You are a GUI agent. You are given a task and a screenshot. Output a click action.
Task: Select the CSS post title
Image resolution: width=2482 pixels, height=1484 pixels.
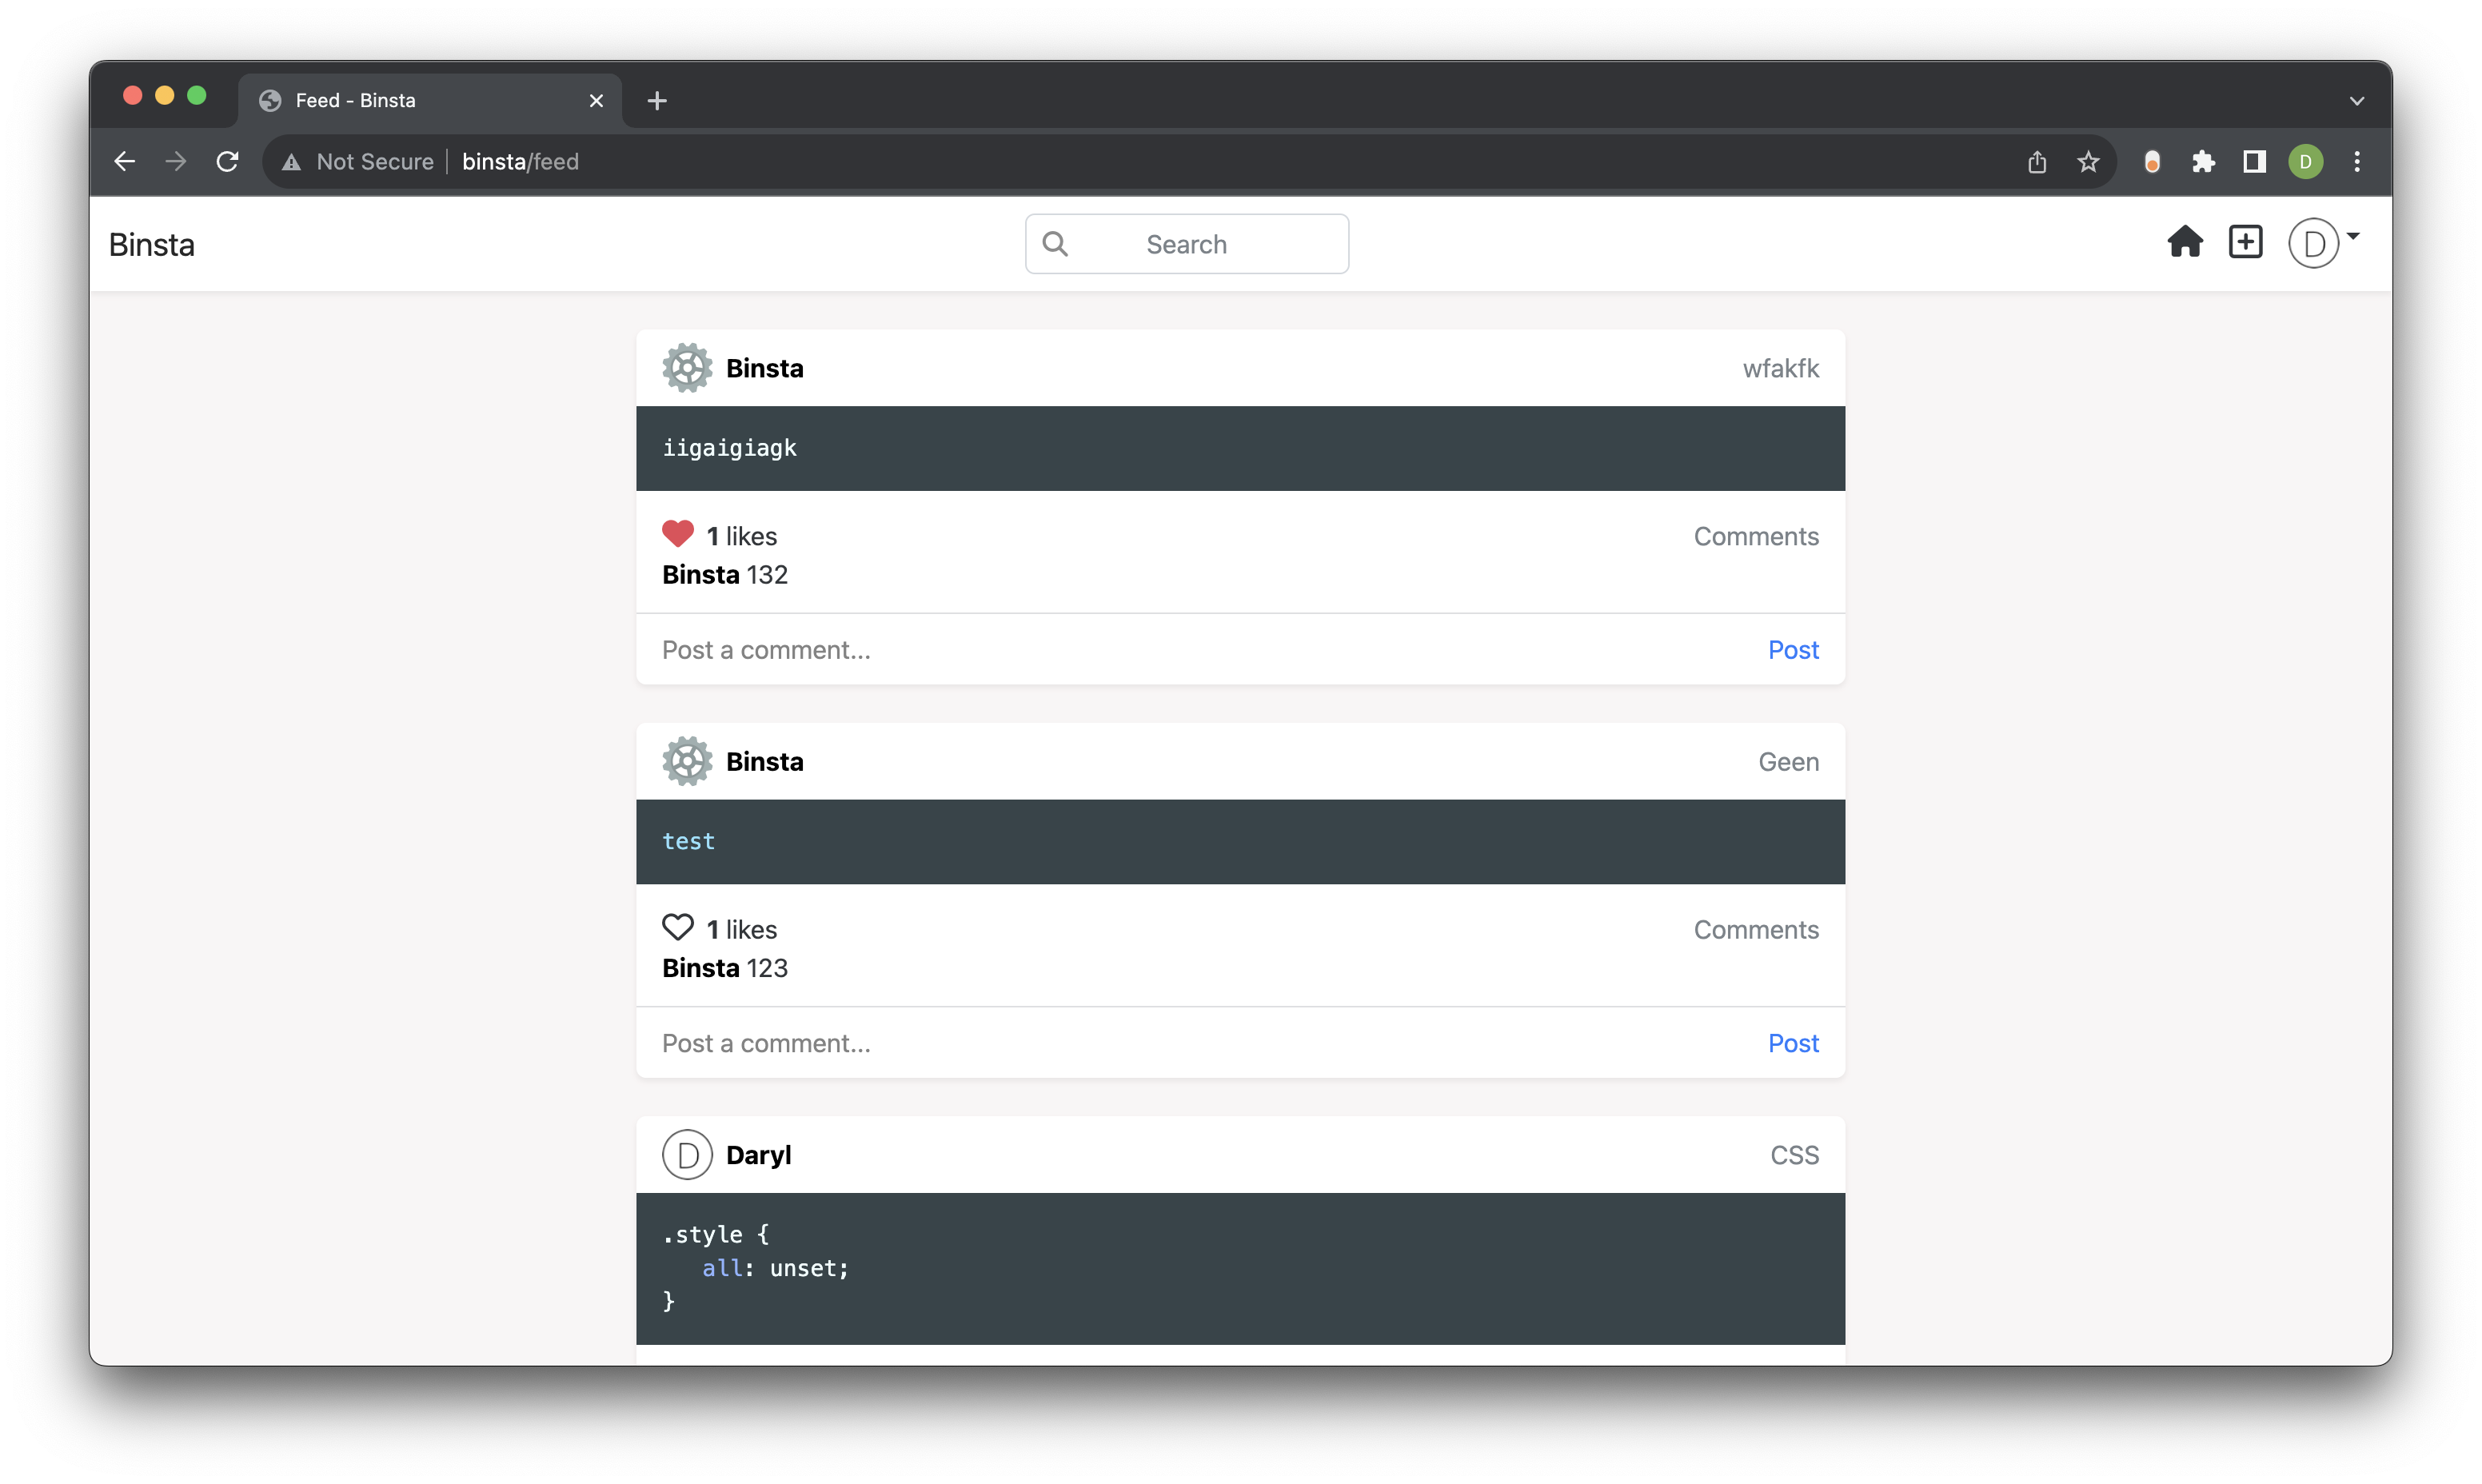coord(1795,1155)
